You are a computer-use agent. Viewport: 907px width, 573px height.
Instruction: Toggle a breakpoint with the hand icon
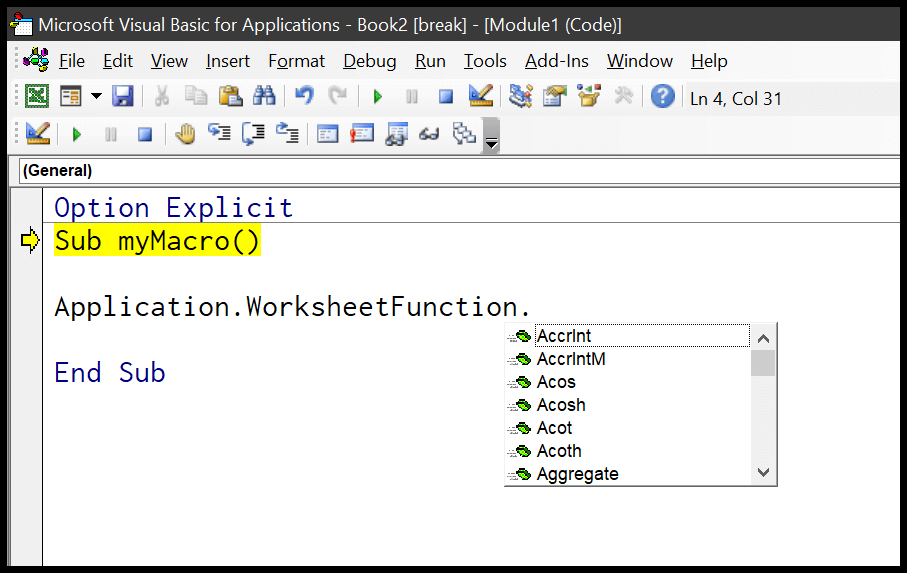coord(184,134)
